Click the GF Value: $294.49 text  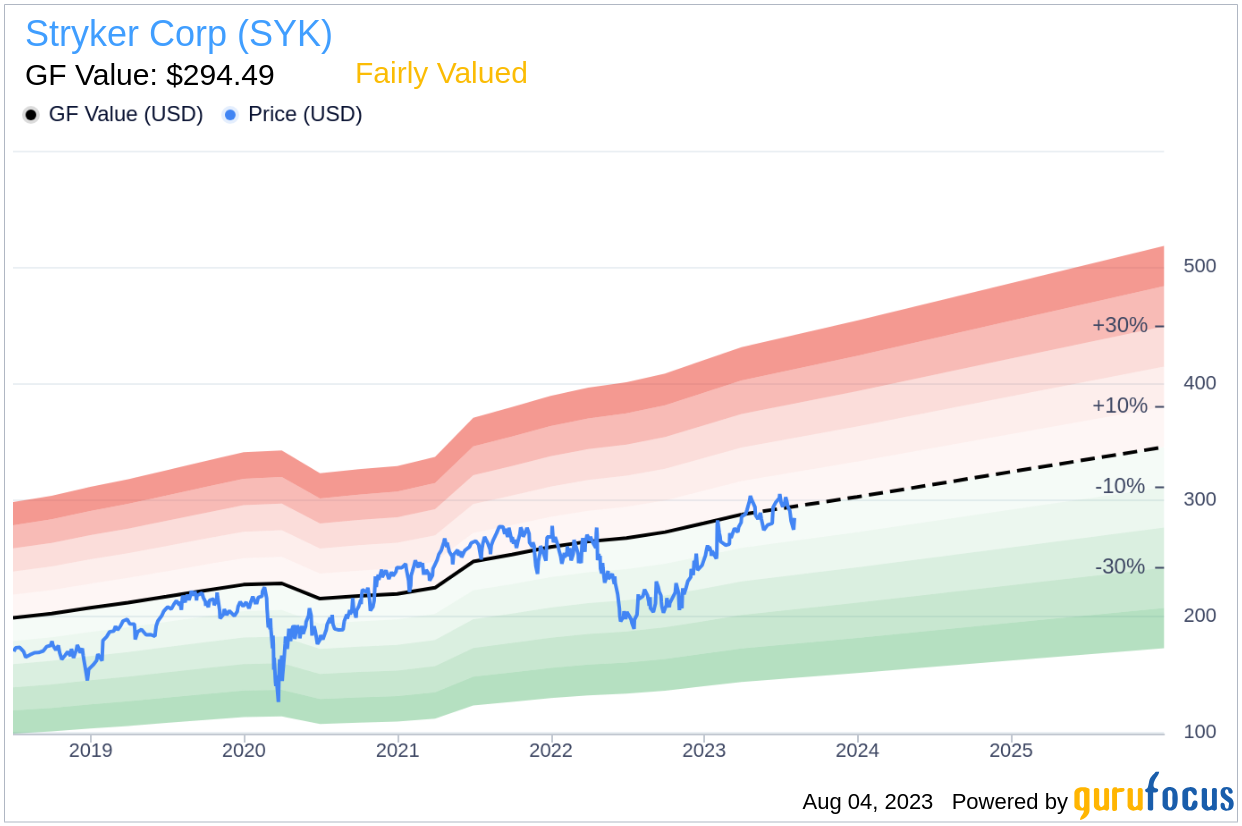click(x=150, y=75)
